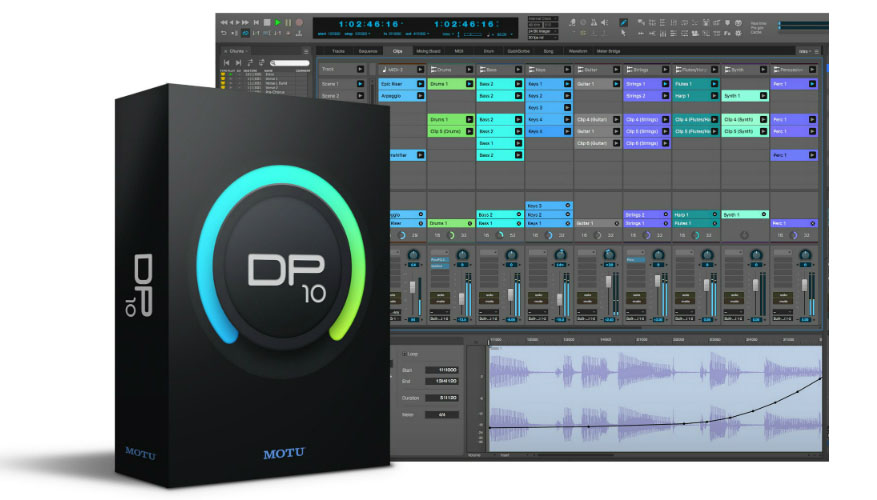Turn the Drums channel pan knob
877x500 pixels.
pyautogui.click(x=462, y=254)
